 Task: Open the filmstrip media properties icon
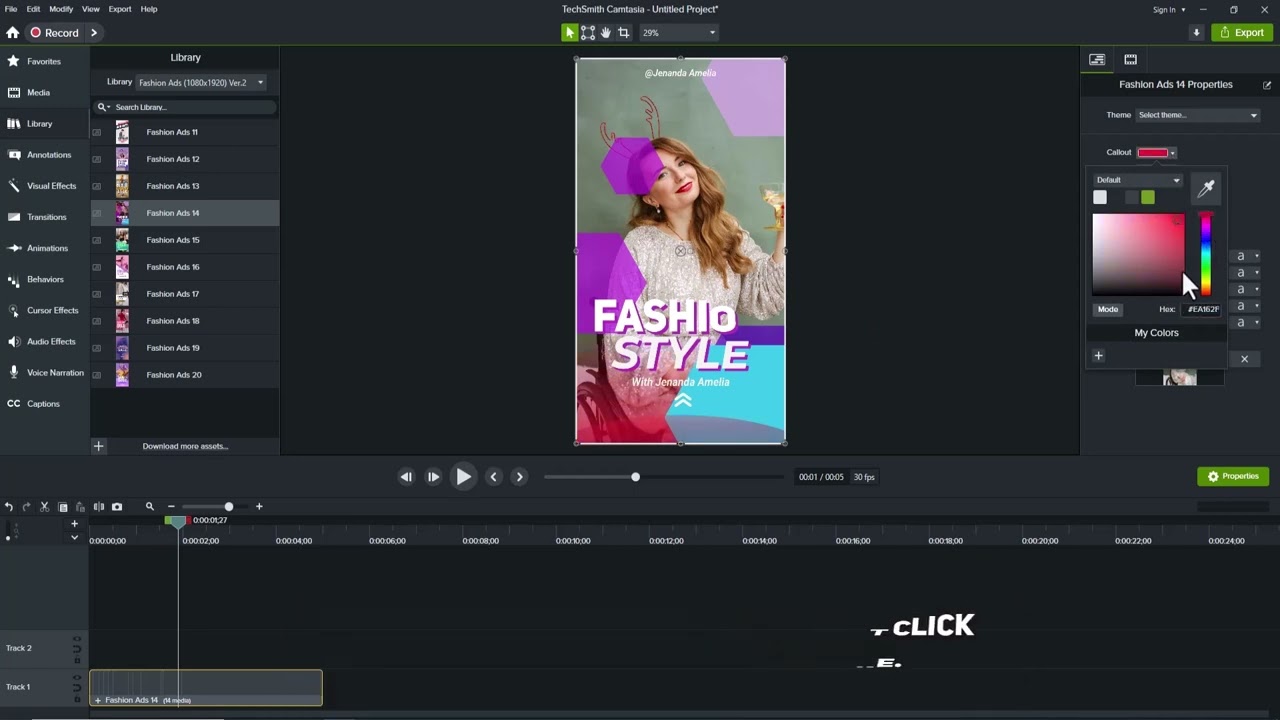(1130, 59)
